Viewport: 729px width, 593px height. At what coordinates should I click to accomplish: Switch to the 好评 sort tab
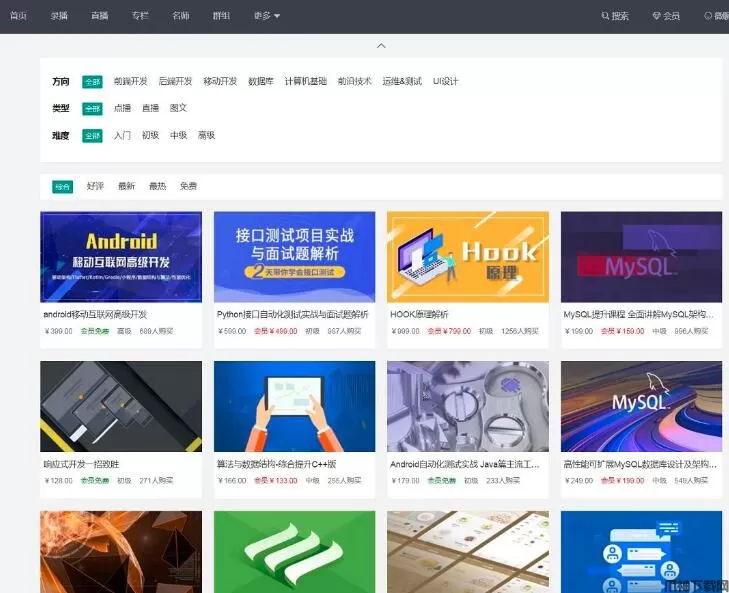[x=95, y=186]
